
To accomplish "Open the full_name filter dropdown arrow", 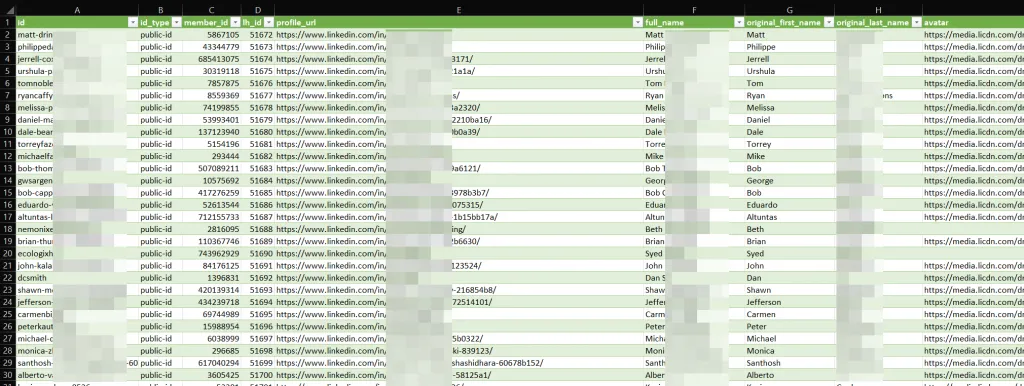I will (x=739, y=22).
